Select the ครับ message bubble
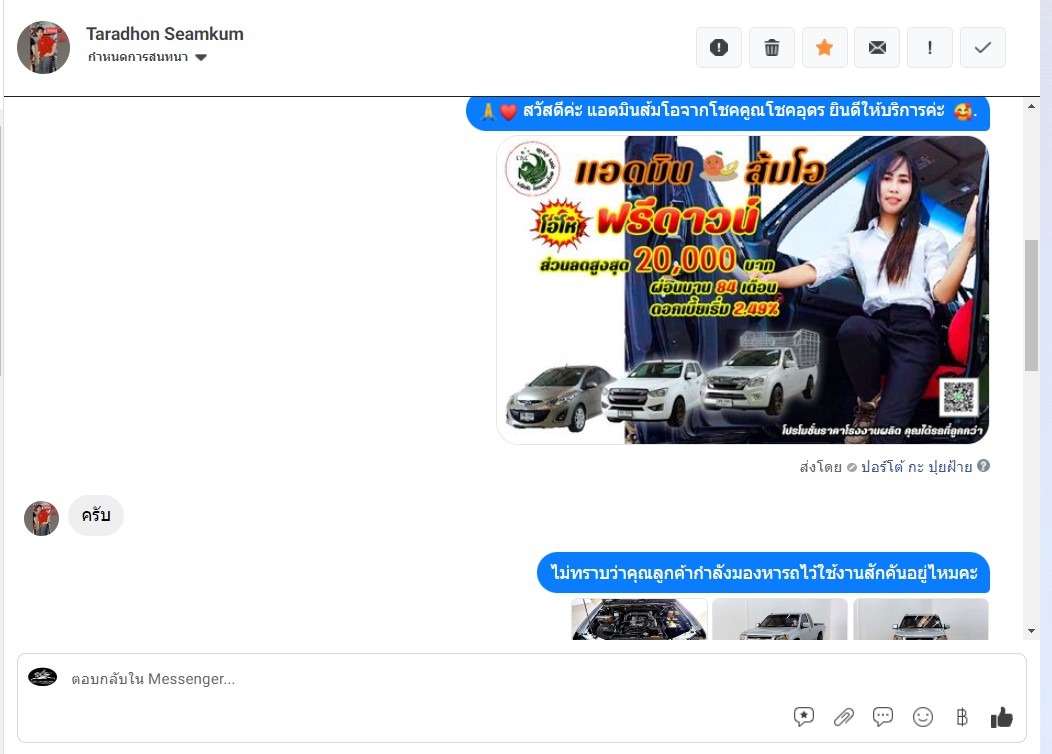The height and width of the screenshot is (754, 1052). 96,515
